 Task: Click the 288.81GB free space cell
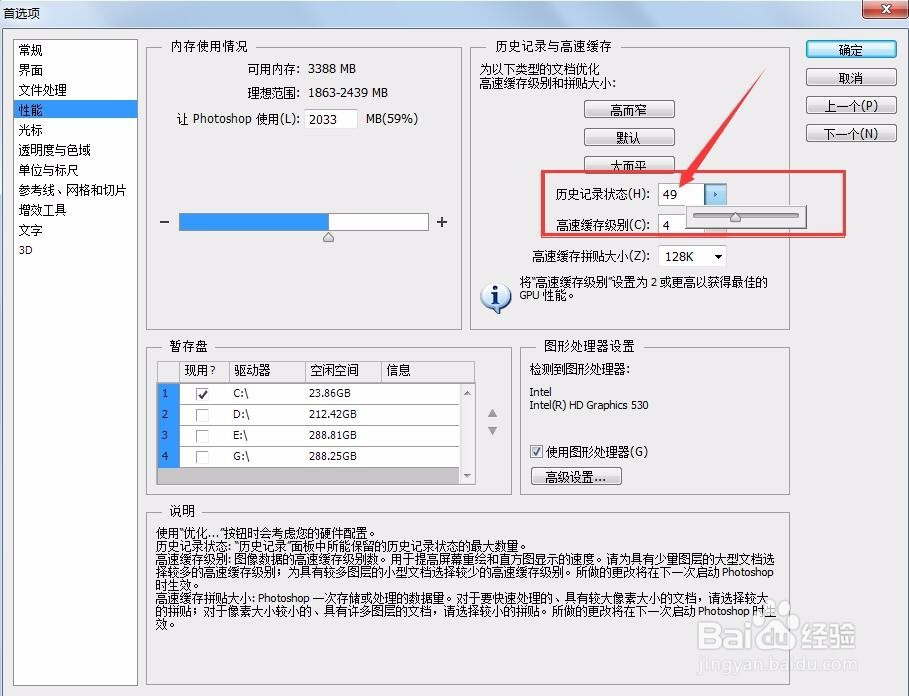332,435
